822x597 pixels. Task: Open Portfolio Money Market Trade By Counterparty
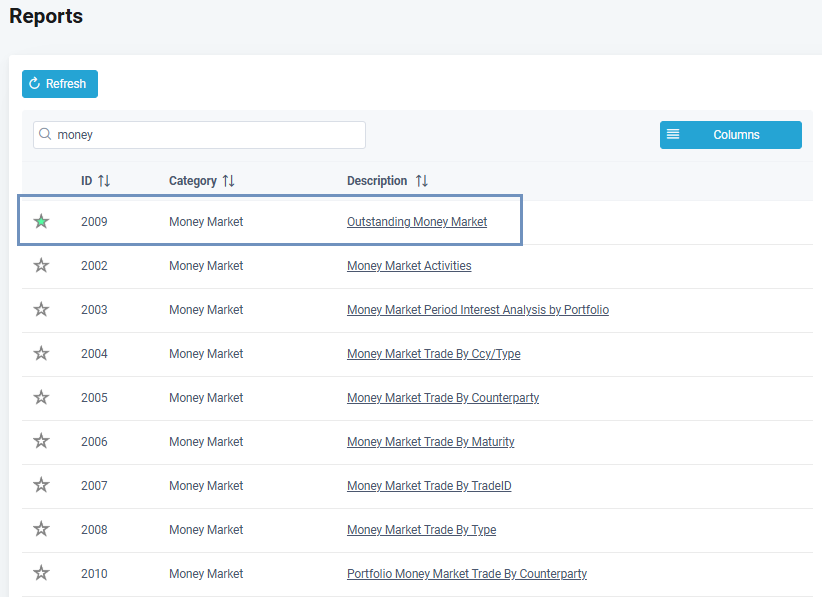[x=466, y=574]
